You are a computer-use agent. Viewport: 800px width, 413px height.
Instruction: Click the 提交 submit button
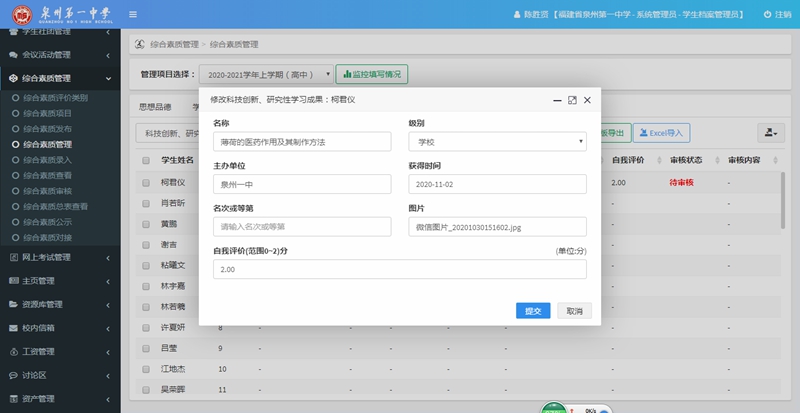533,311
